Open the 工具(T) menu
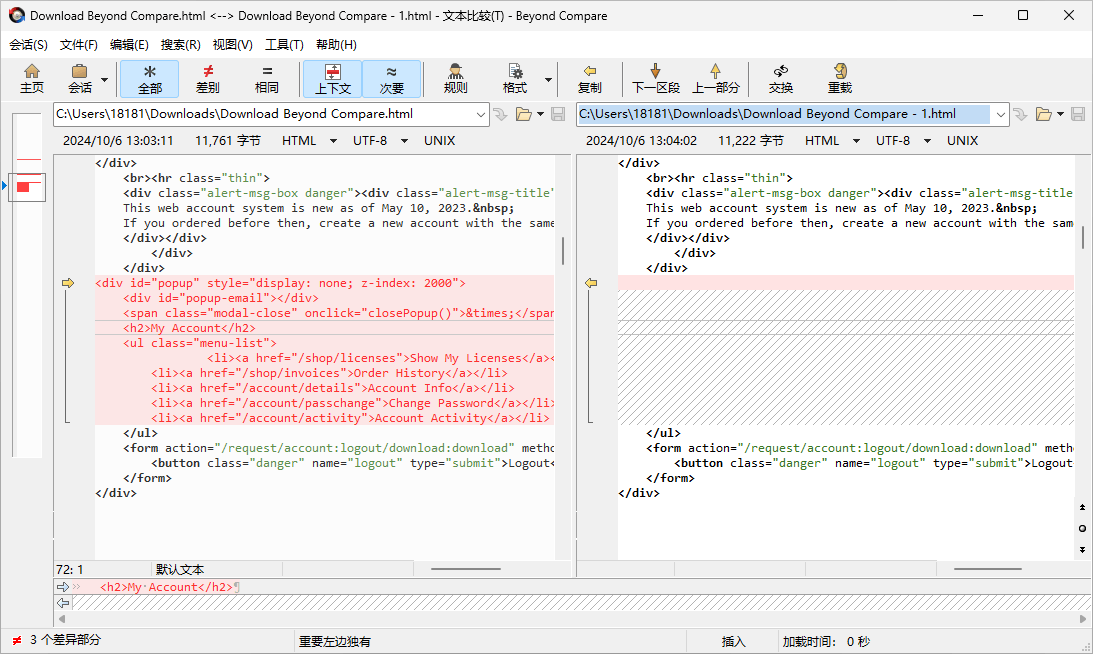Screen dimensions: 1093x654 (284, 45)
